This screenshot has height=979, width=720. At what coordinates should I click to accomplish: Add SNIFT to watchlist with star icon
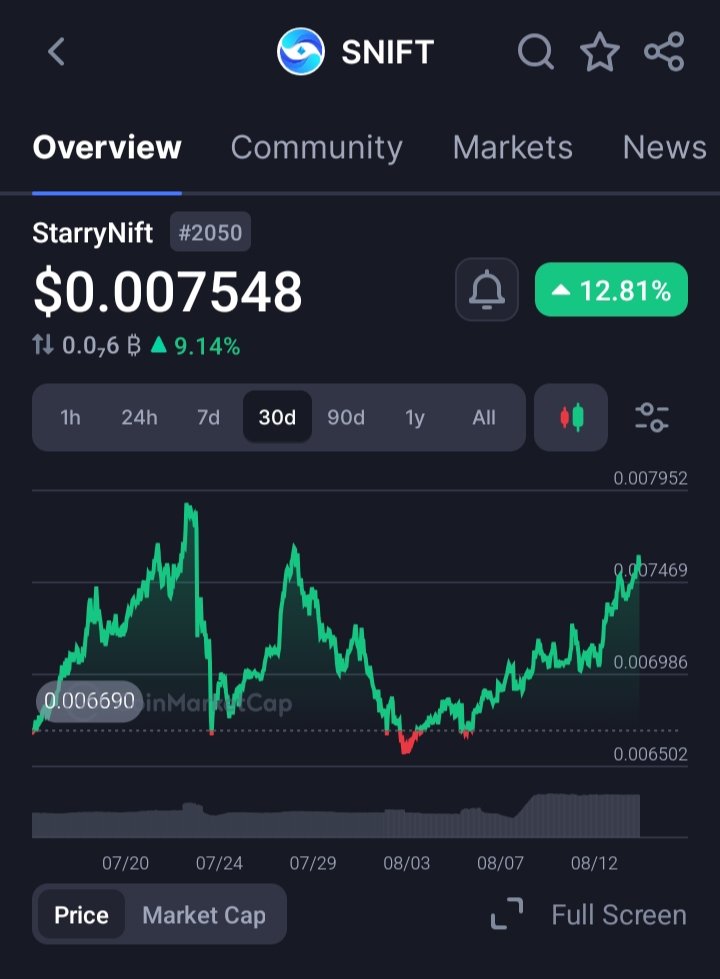599,52
